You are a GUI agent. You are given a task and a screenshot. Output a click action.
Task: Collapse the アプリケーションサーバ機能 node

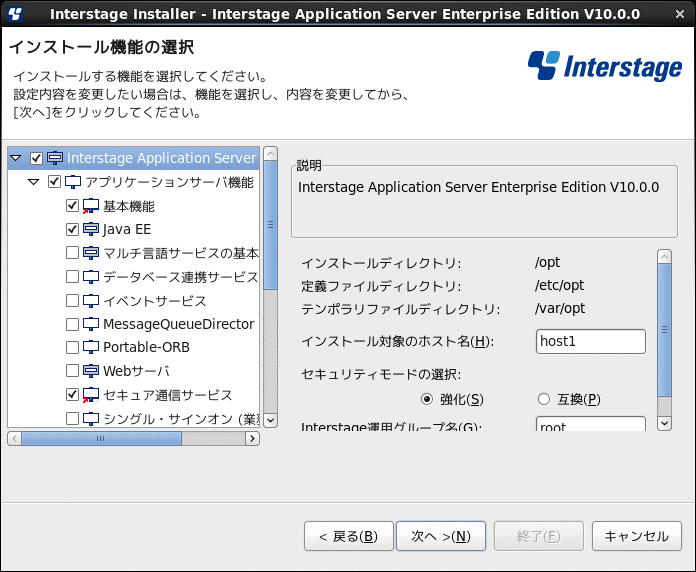[34, 182]
